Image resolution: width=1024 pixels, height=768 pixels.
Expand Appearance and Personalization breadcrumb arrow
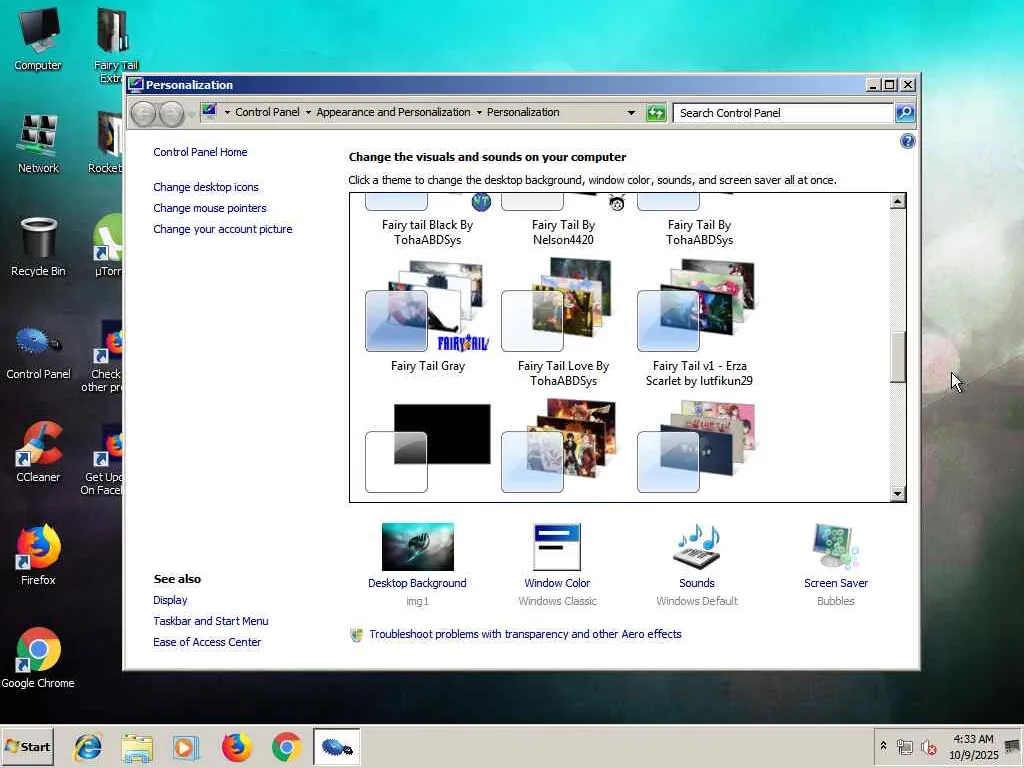(479, 112)
